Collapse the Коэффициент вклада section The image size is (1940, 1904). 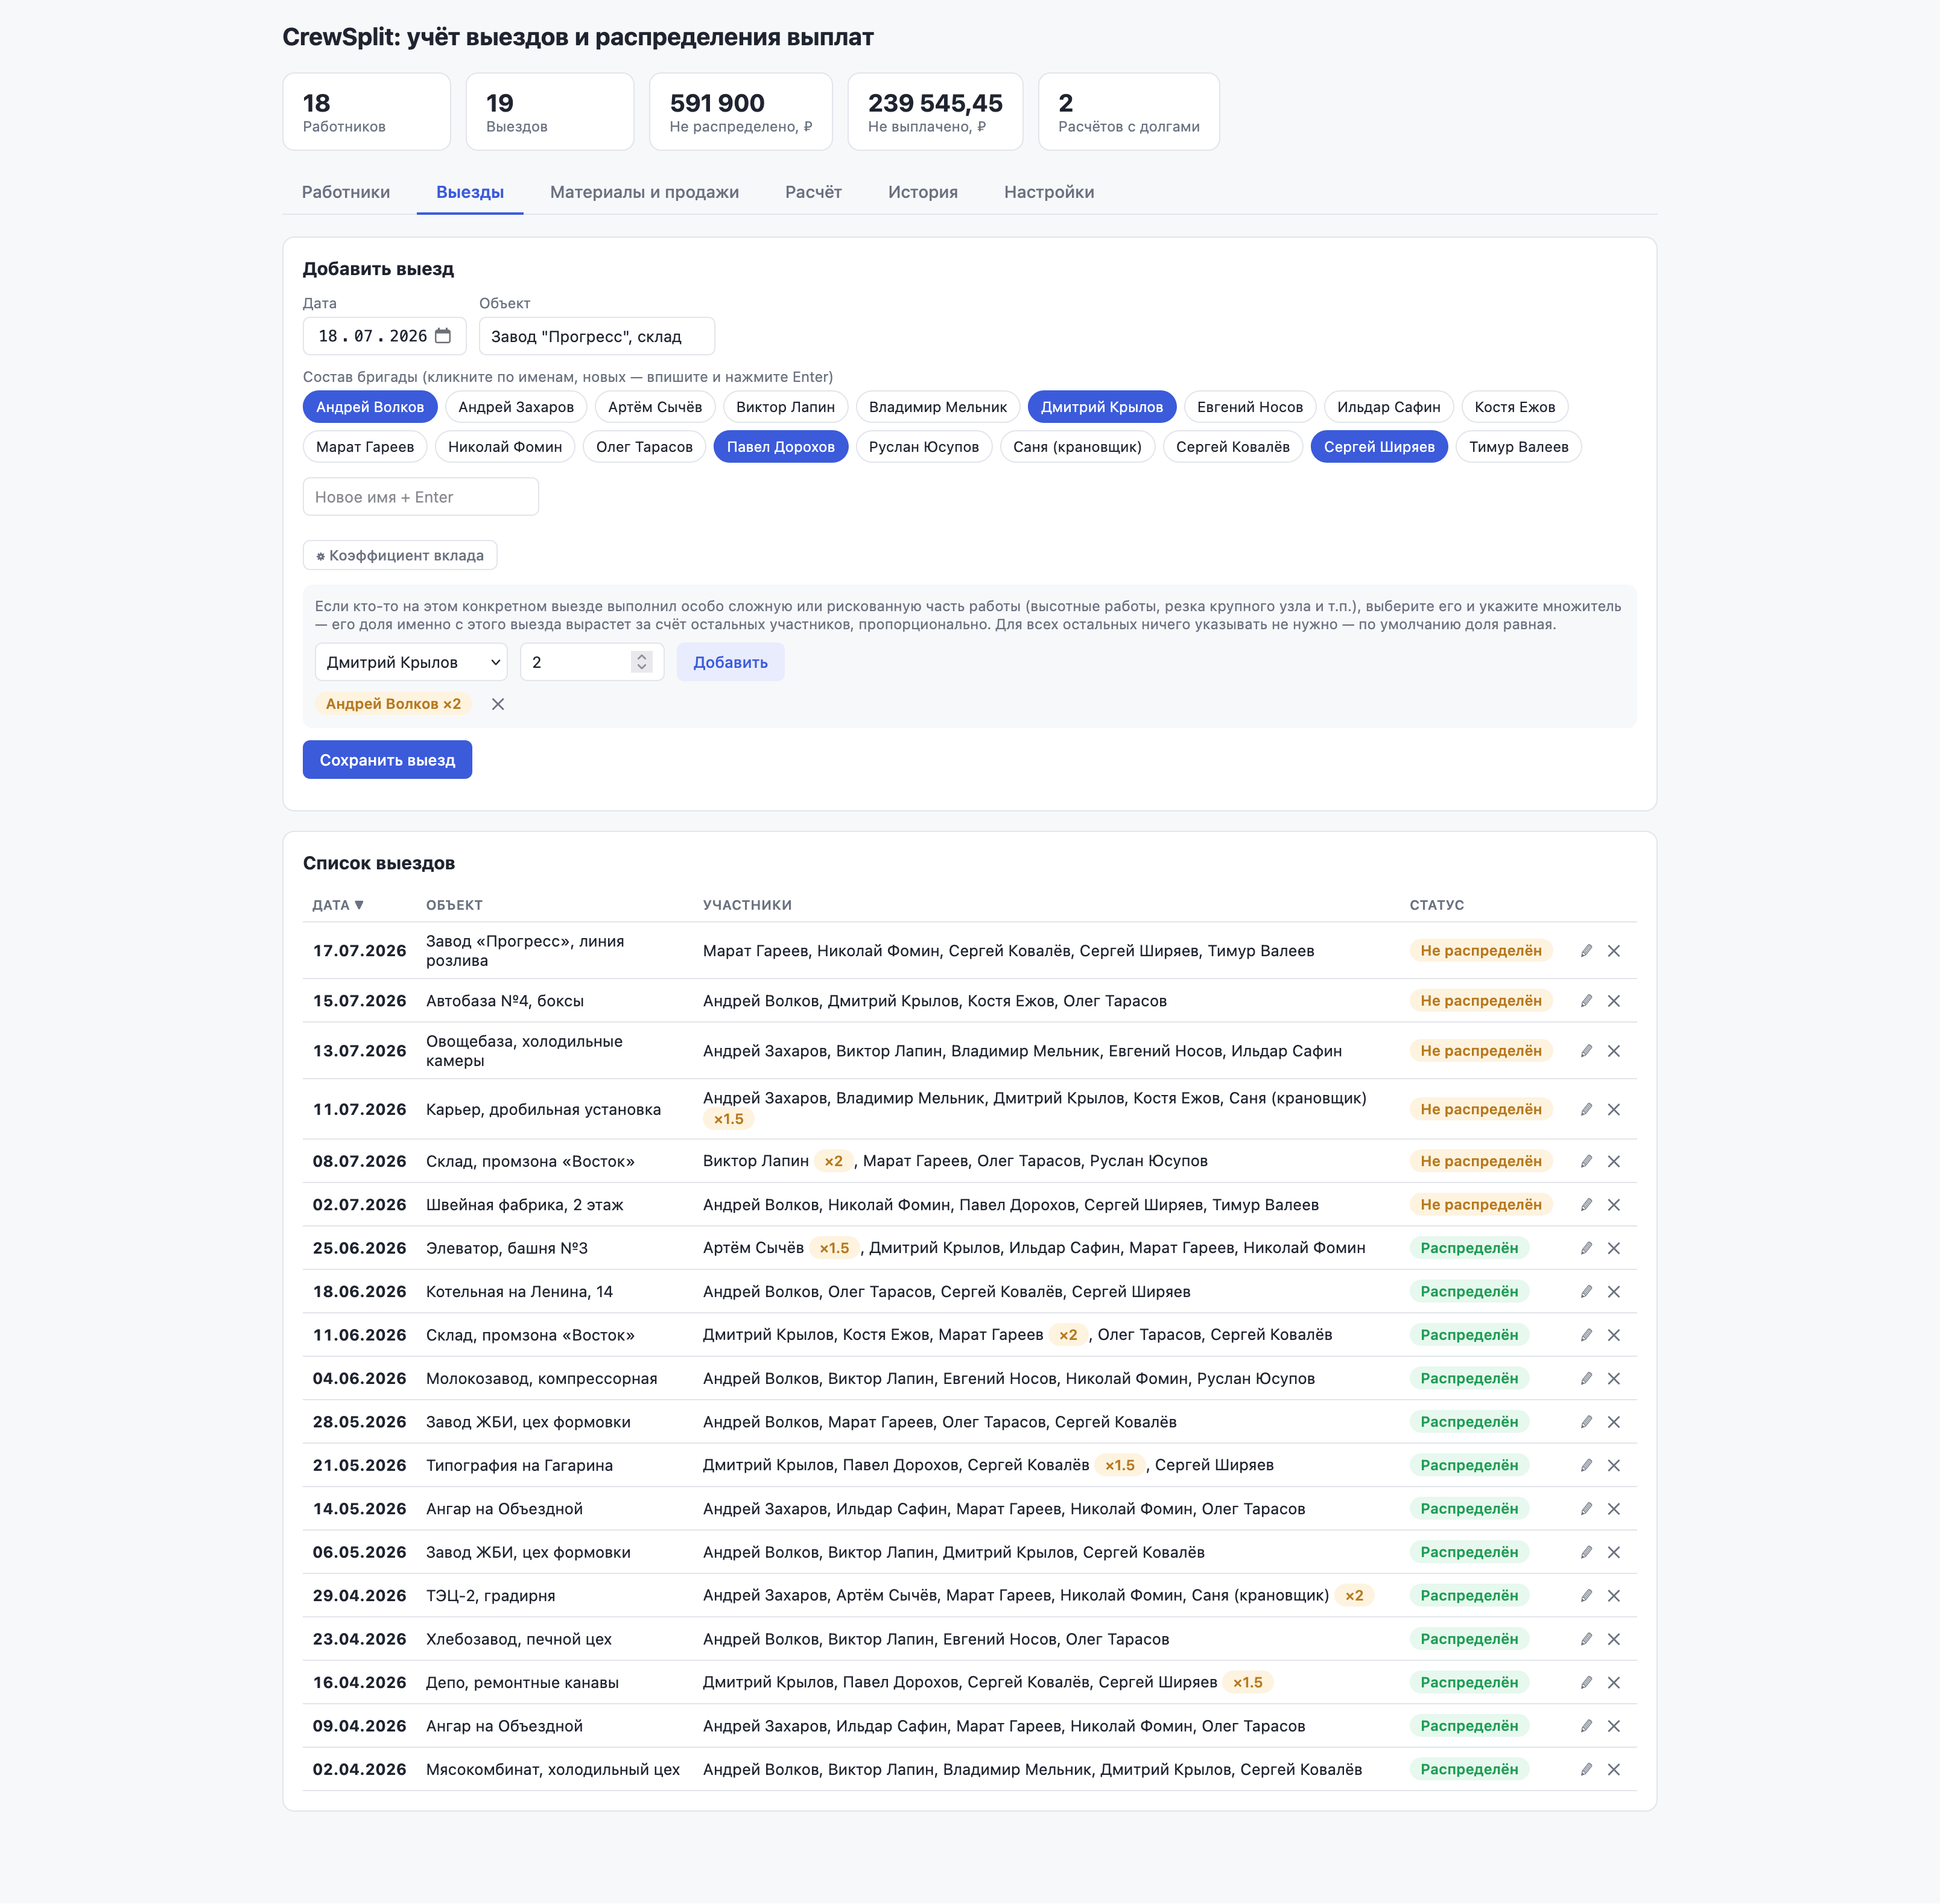(x=400, y=555)
